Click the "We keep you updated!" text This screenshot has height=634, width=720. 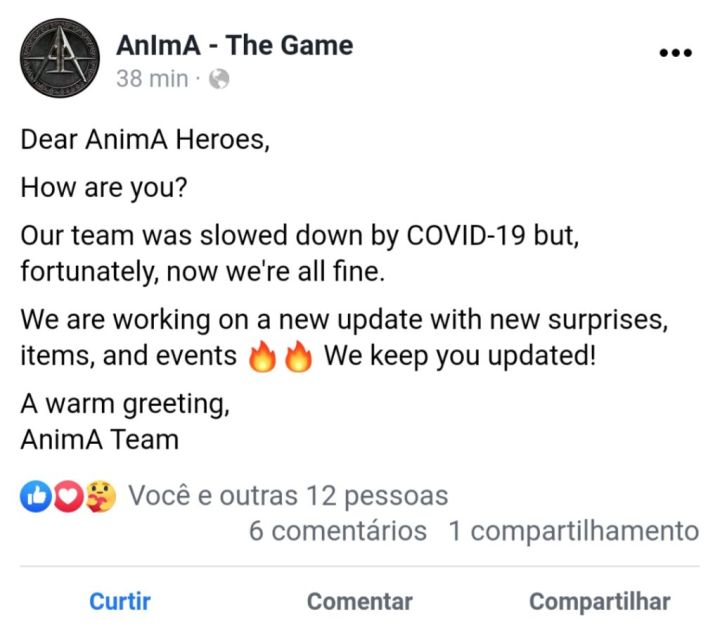pos(460,356)
